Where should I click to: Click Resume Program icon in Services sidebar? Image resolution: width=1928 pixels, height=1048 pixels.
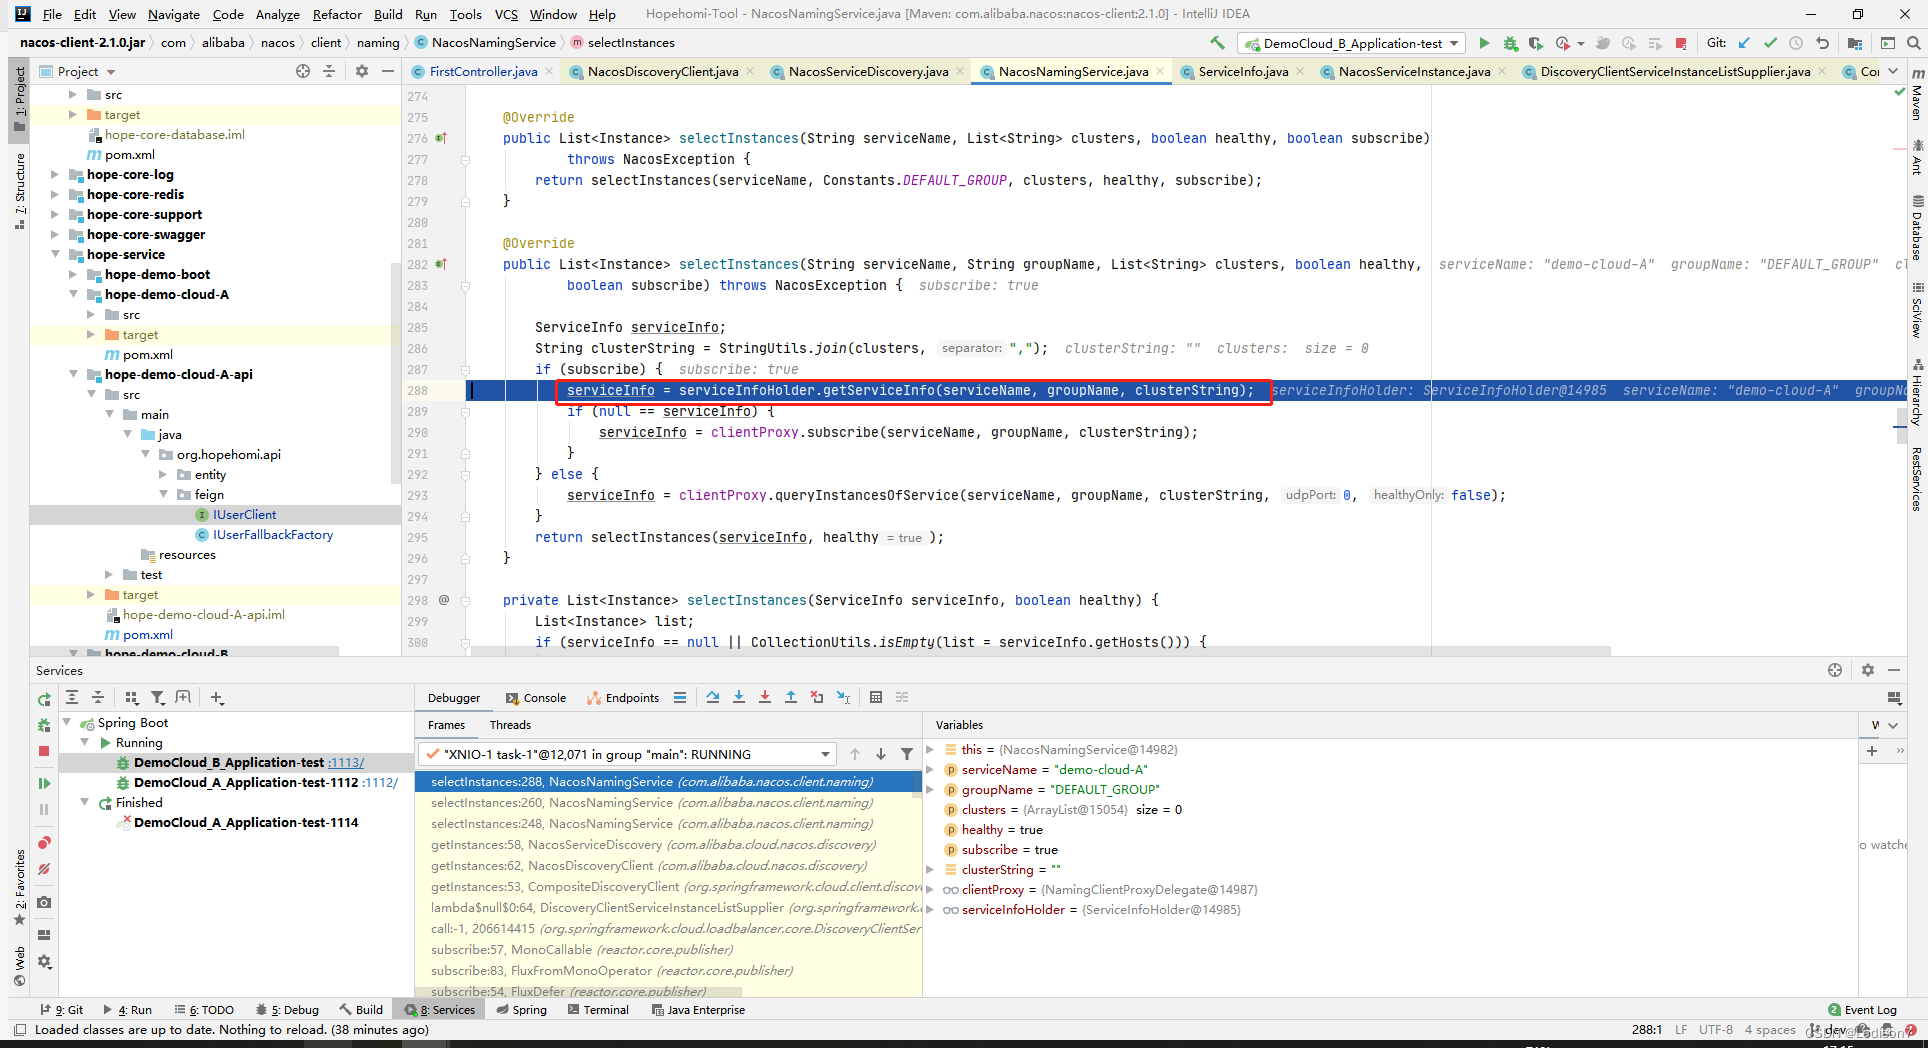coord(44,783)
